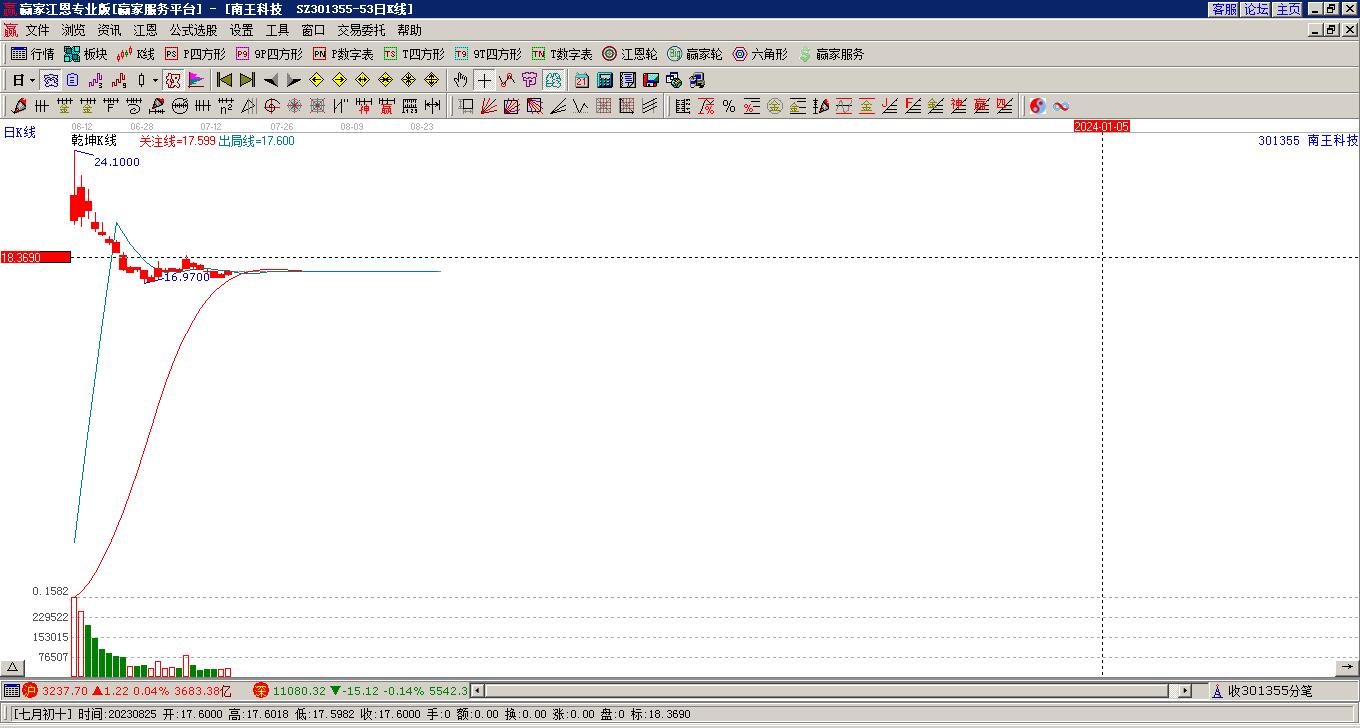The image size is (1360, 728).
Task: Expand the 日 period dropdown arrow
Action: pos(33,80)
